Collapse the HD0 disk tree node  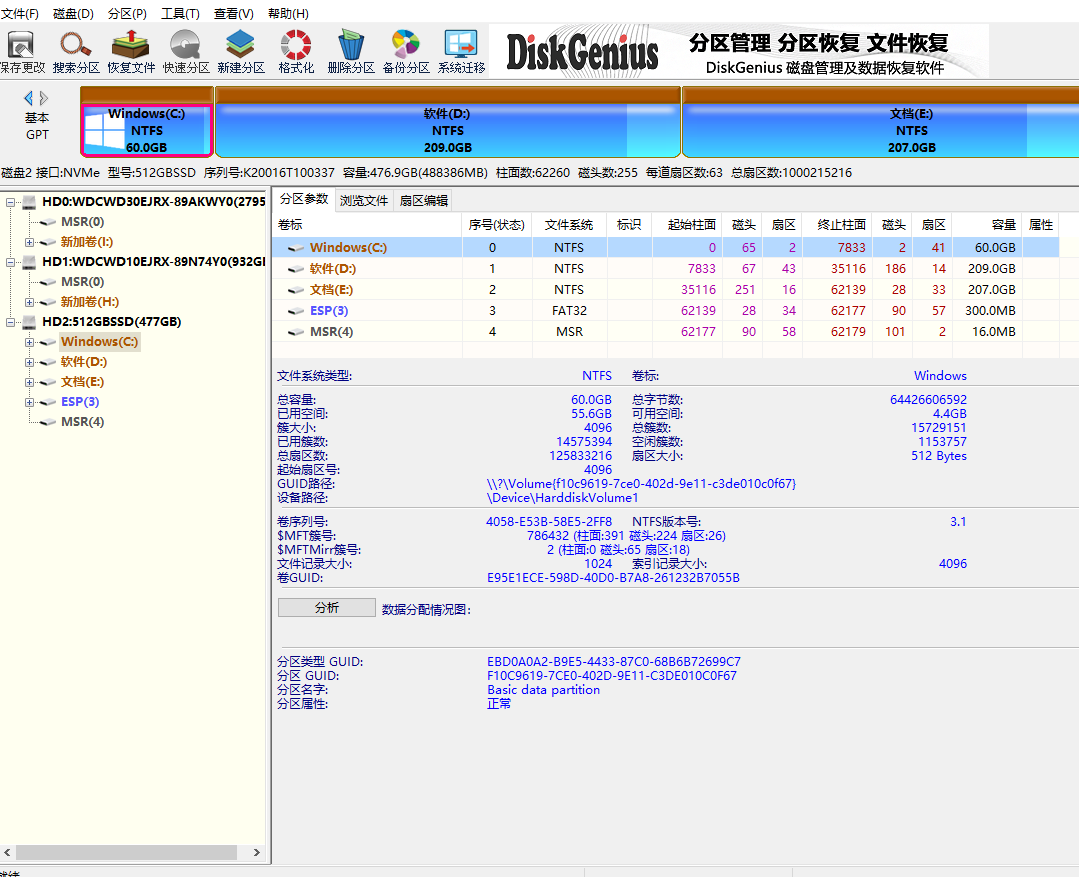click(10, 202)
